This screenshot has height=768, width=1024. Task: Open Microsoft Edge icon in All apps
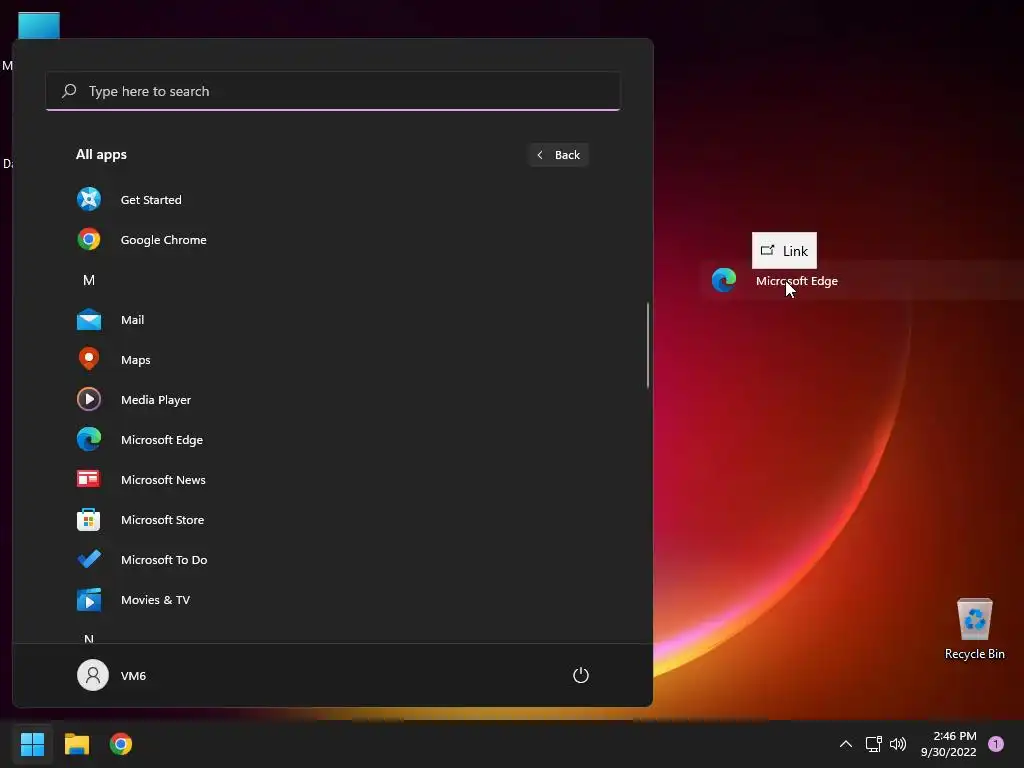(x=89, y=440)
